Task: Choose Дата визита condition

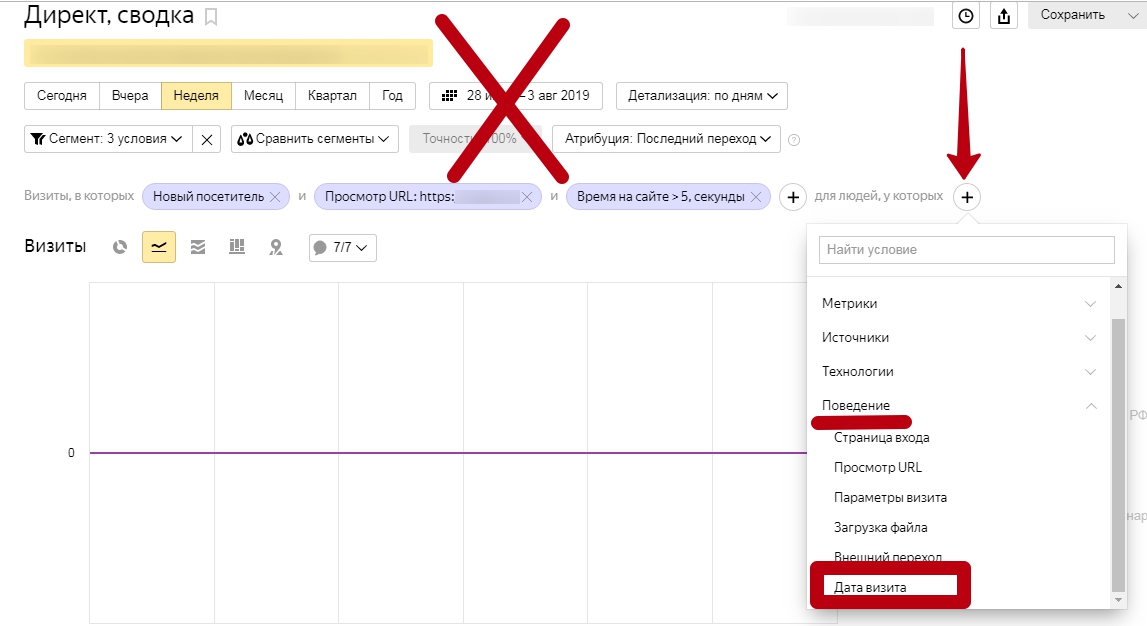Action: coord(871,587)
